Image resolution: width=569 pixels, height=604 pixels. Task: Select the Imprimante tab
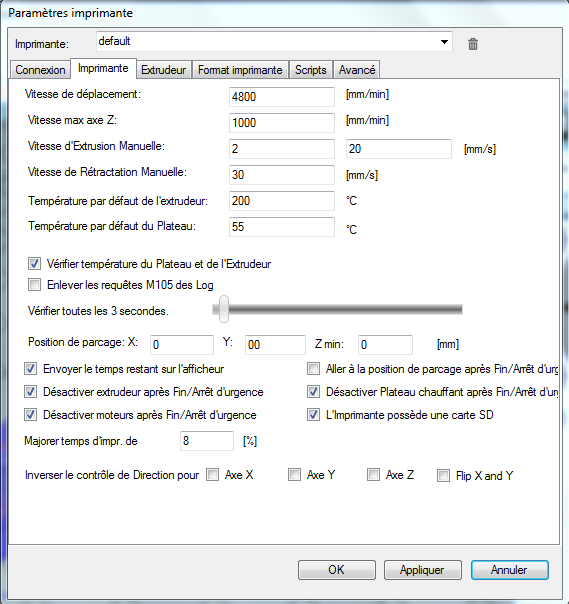click(103, 68)
